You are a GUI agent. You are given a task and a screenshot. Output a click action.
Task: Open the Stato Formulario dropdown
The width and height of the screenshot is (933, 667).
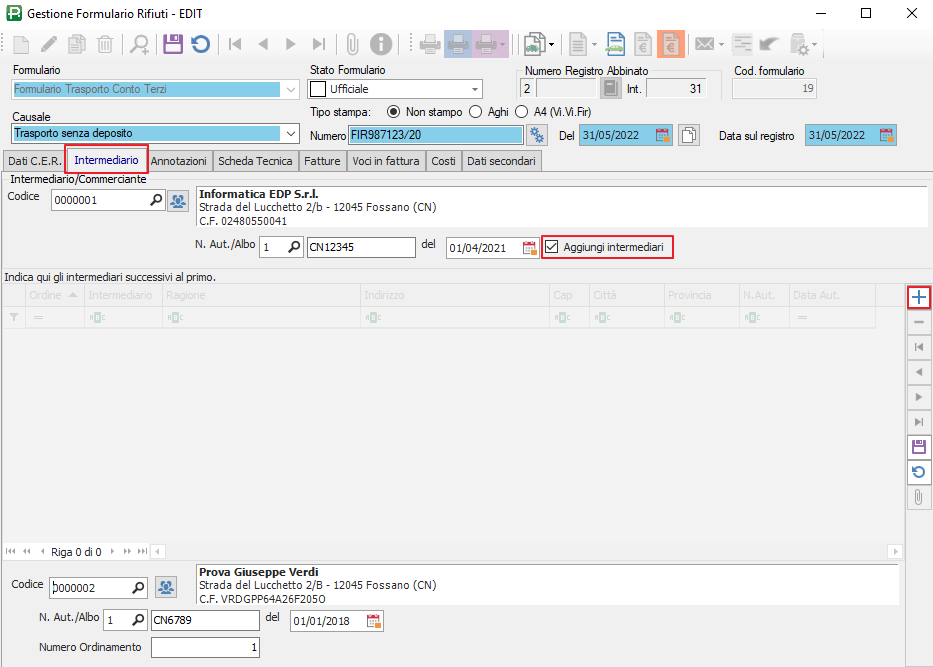click(473, 89)
